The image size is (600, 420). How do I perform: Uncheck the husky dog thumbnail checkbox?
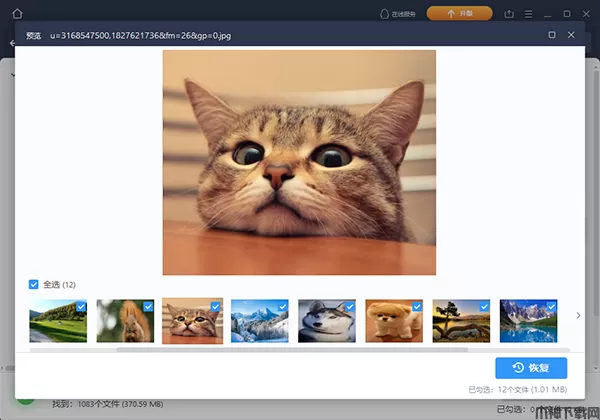[350, 306]
